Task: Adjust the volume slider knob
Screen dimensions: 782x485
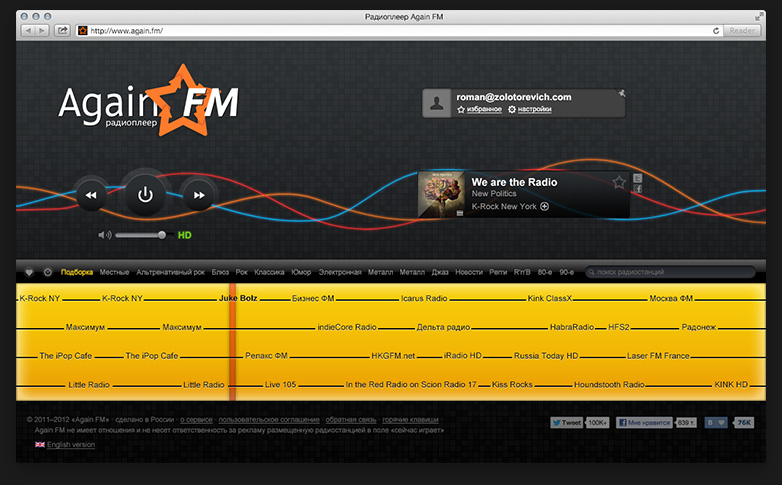Action: point(162,235)
